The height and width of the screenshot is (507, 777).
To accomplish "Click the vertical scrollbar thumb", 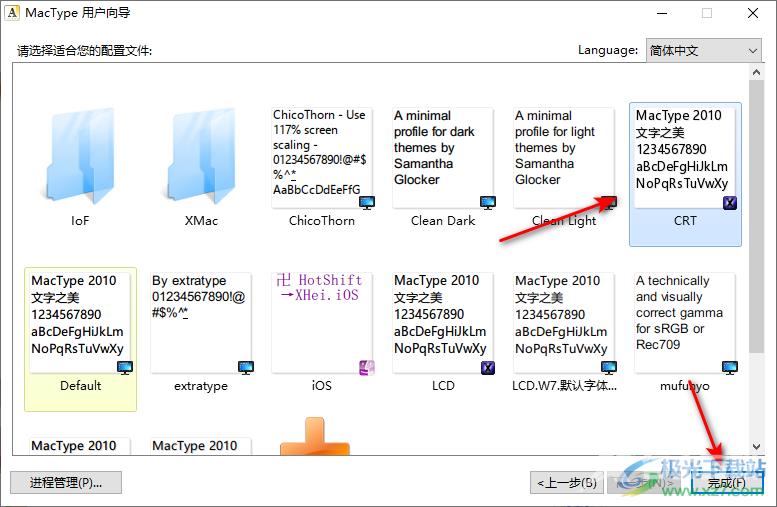I will (x=756, y=216).
